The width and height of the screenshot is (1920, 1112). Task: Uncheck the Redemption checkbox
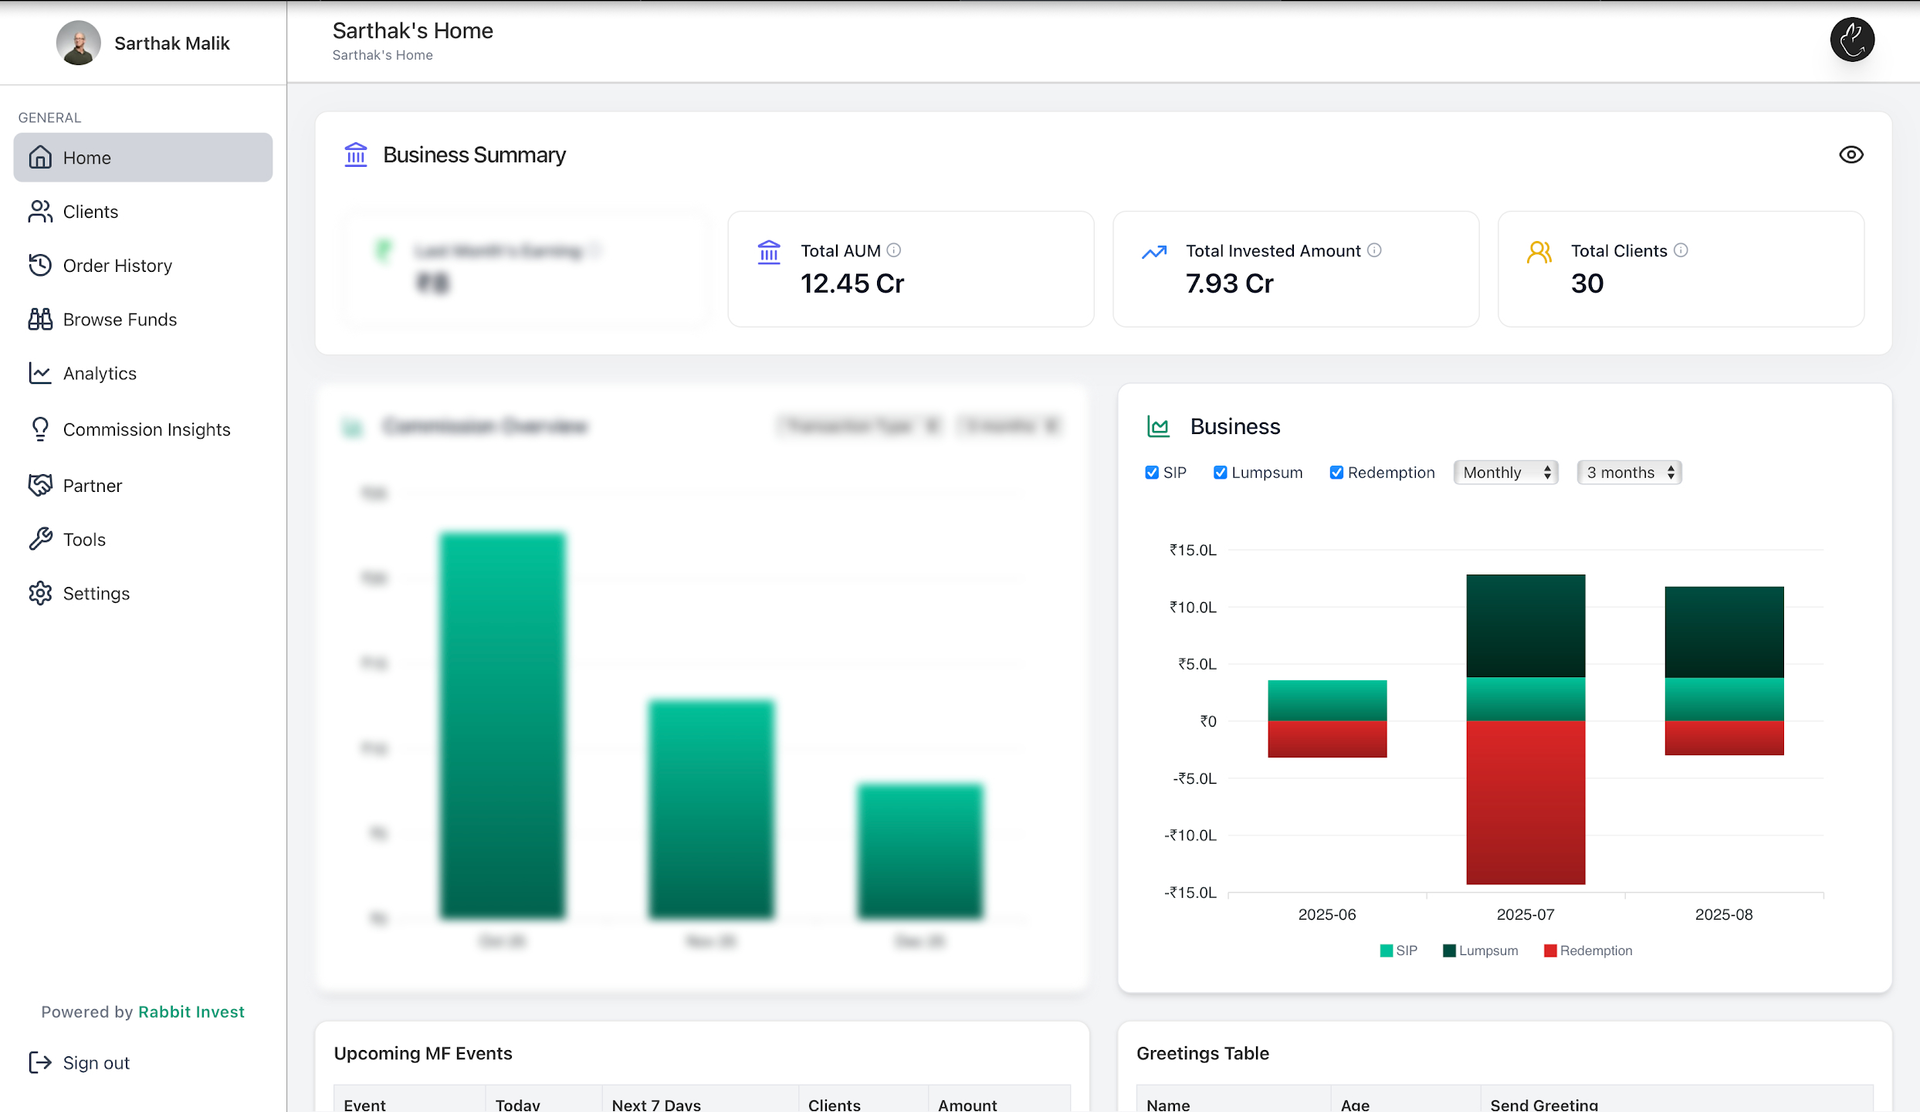point(1336,472)
